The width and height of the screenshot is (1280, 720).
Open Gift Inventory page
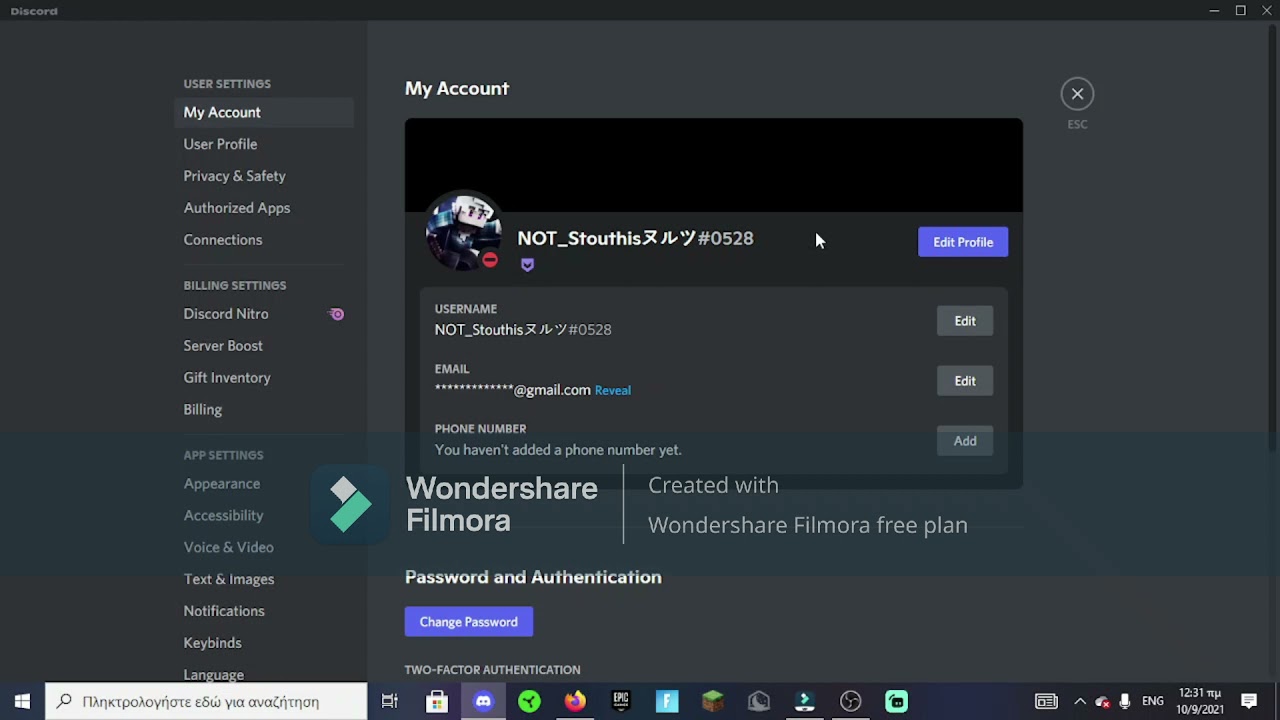click(x=264, y=378)
